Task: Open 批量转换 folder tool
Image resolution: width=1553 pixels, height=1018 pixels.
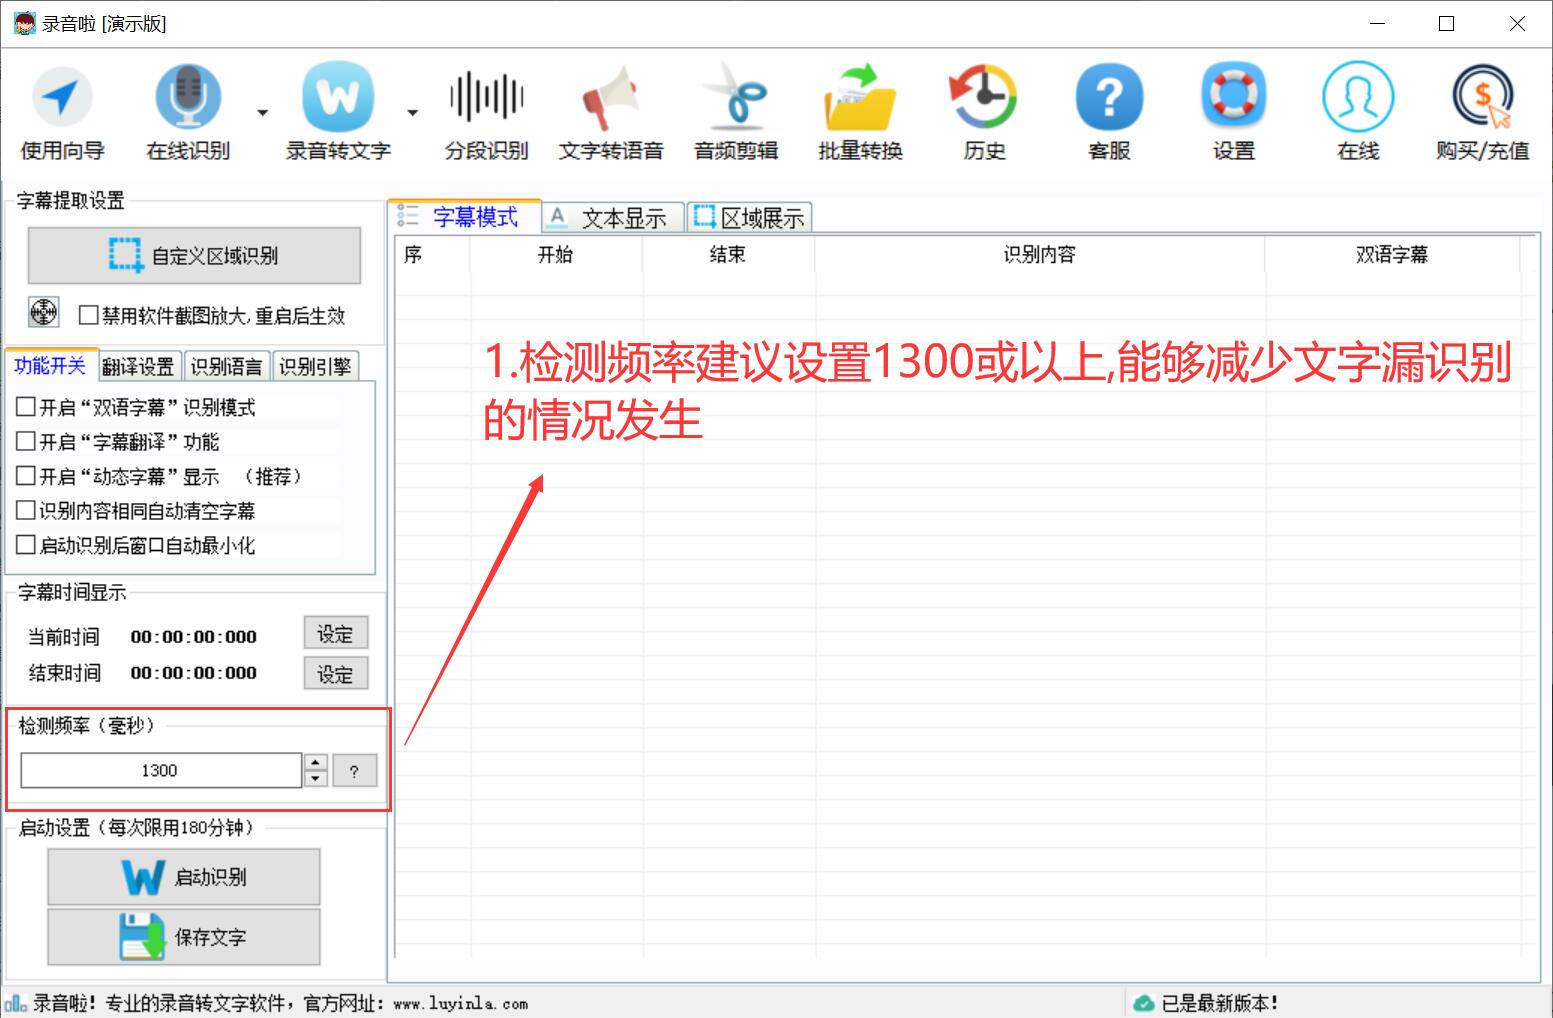Action: [x=860, y=112]
